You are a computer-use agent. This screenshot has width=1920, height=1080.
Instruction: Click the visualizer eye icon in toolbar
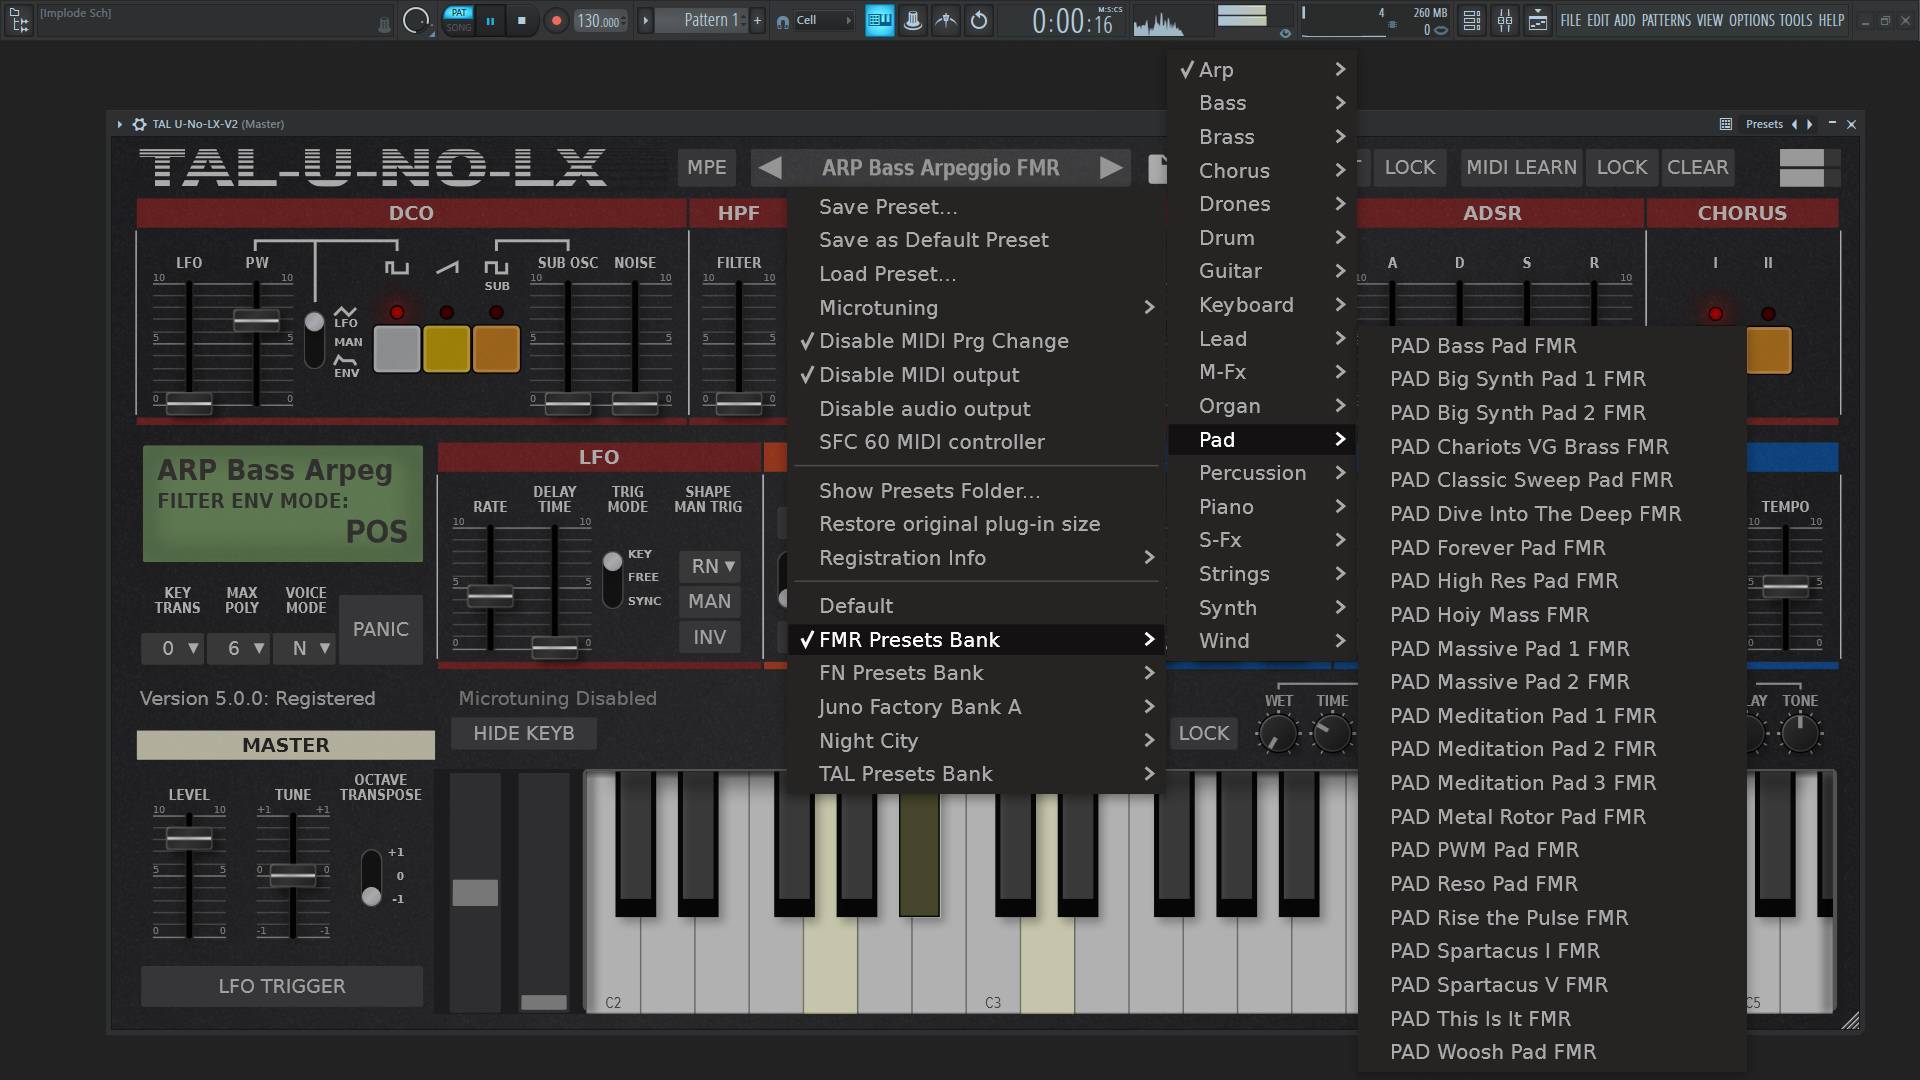(x=1285, y=33)
